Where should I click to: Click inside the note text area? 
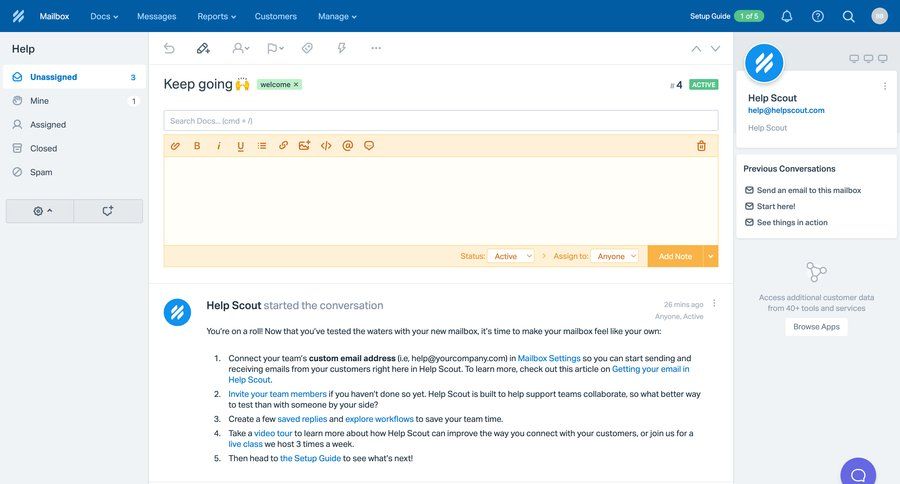[441, 201]
